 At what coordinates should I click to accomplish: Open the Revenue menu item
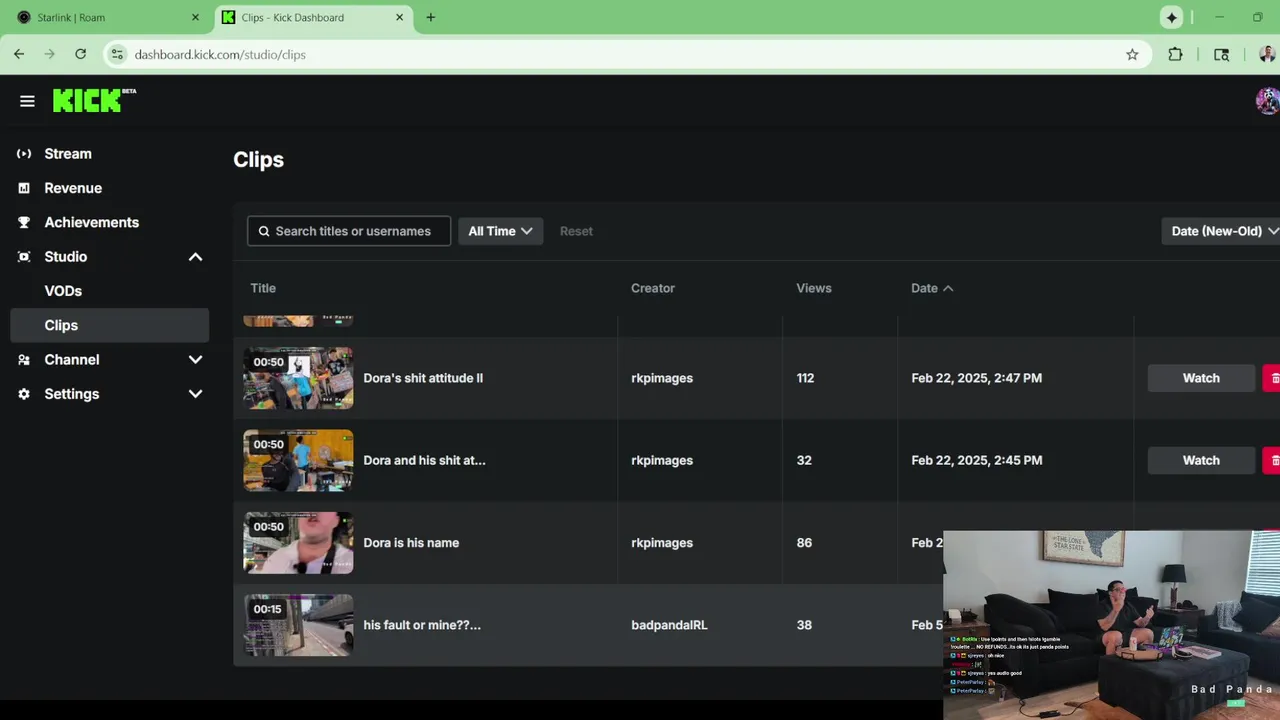click(73, 188)
